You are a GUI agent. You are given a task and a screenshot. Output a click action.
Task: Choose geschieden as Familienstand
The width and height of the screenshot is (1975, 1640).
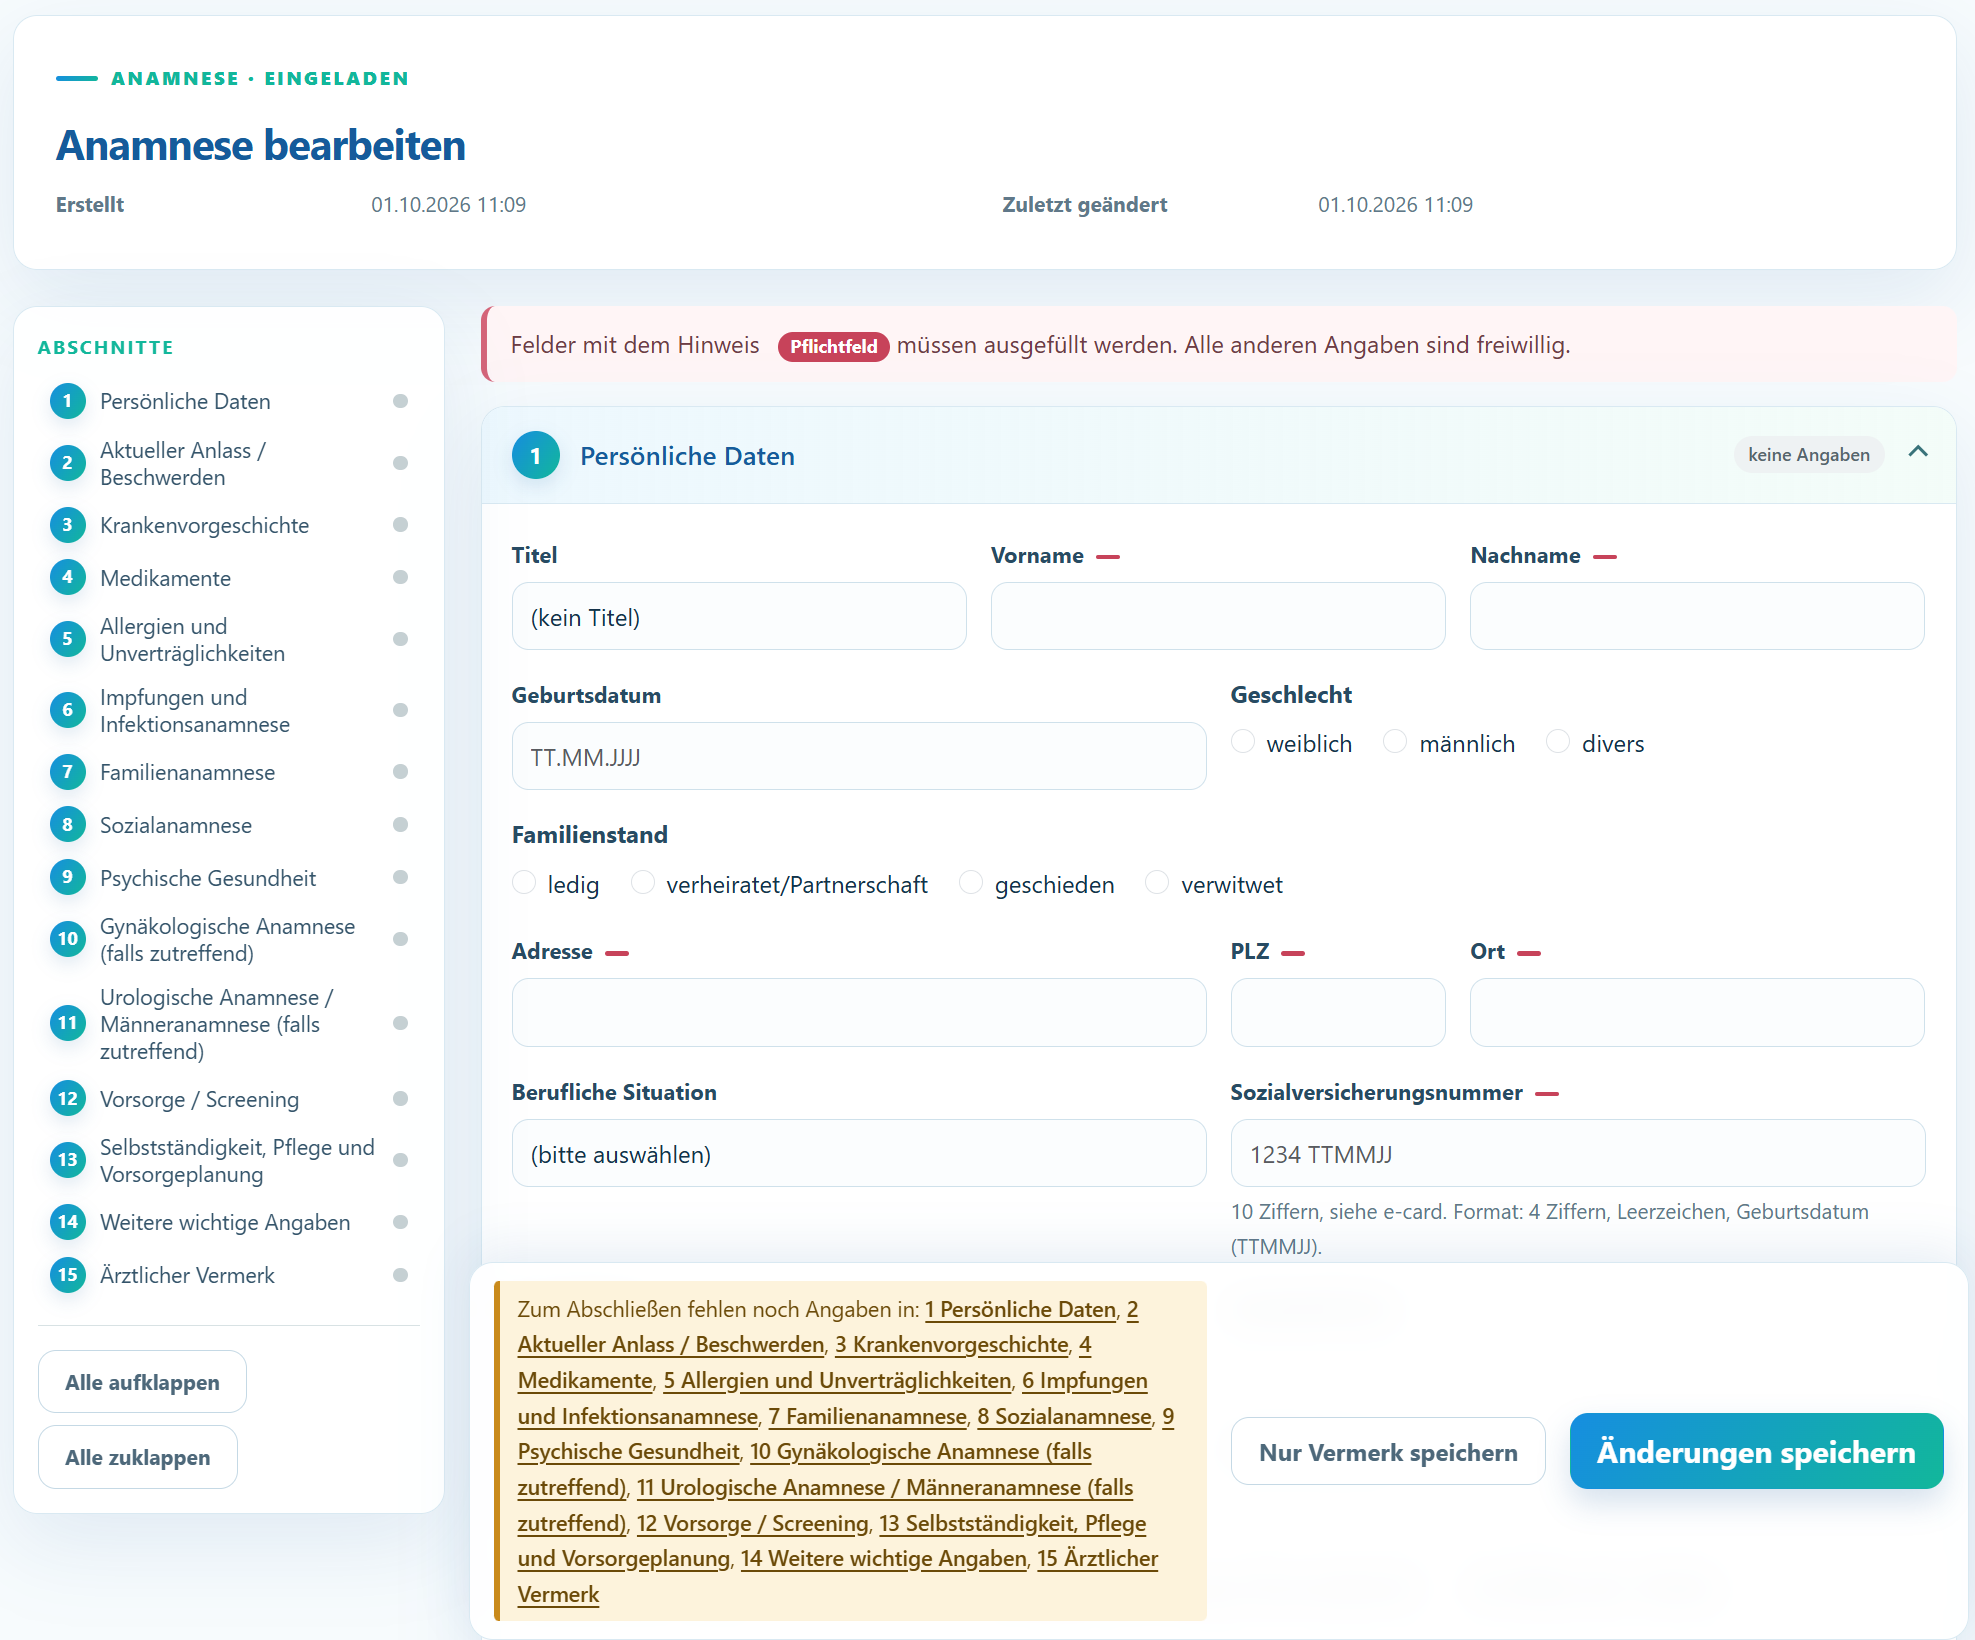pos(971,883)
